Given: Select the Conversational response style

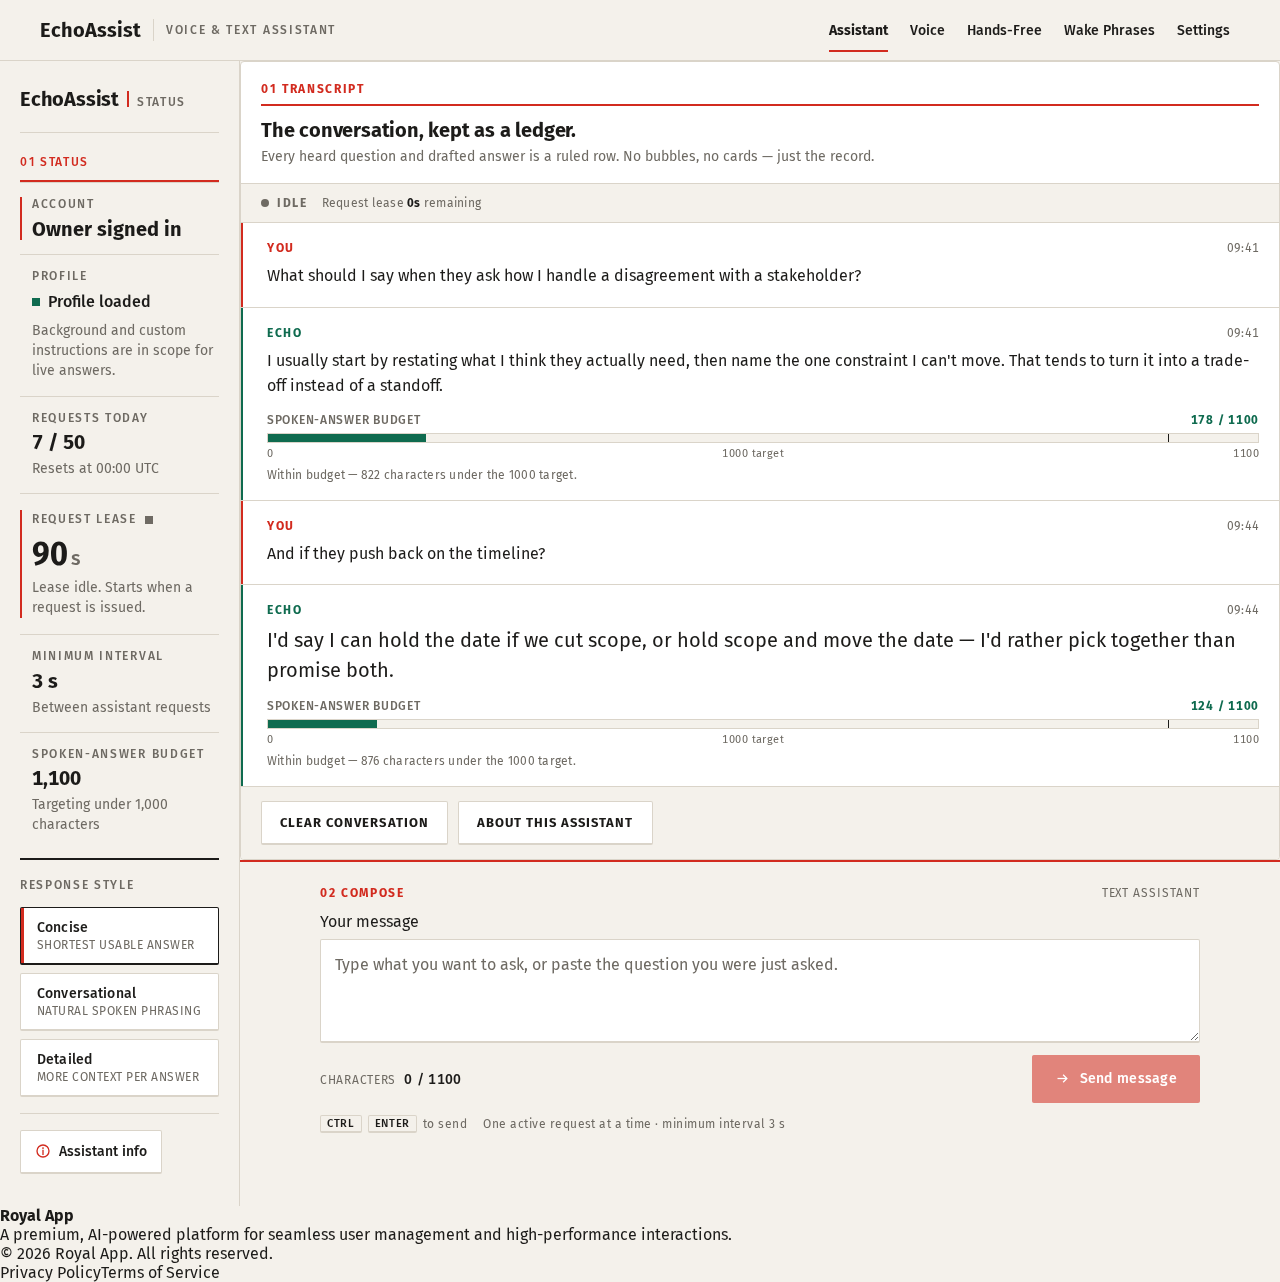Looking at the screenshot, I should [120, 1002].
